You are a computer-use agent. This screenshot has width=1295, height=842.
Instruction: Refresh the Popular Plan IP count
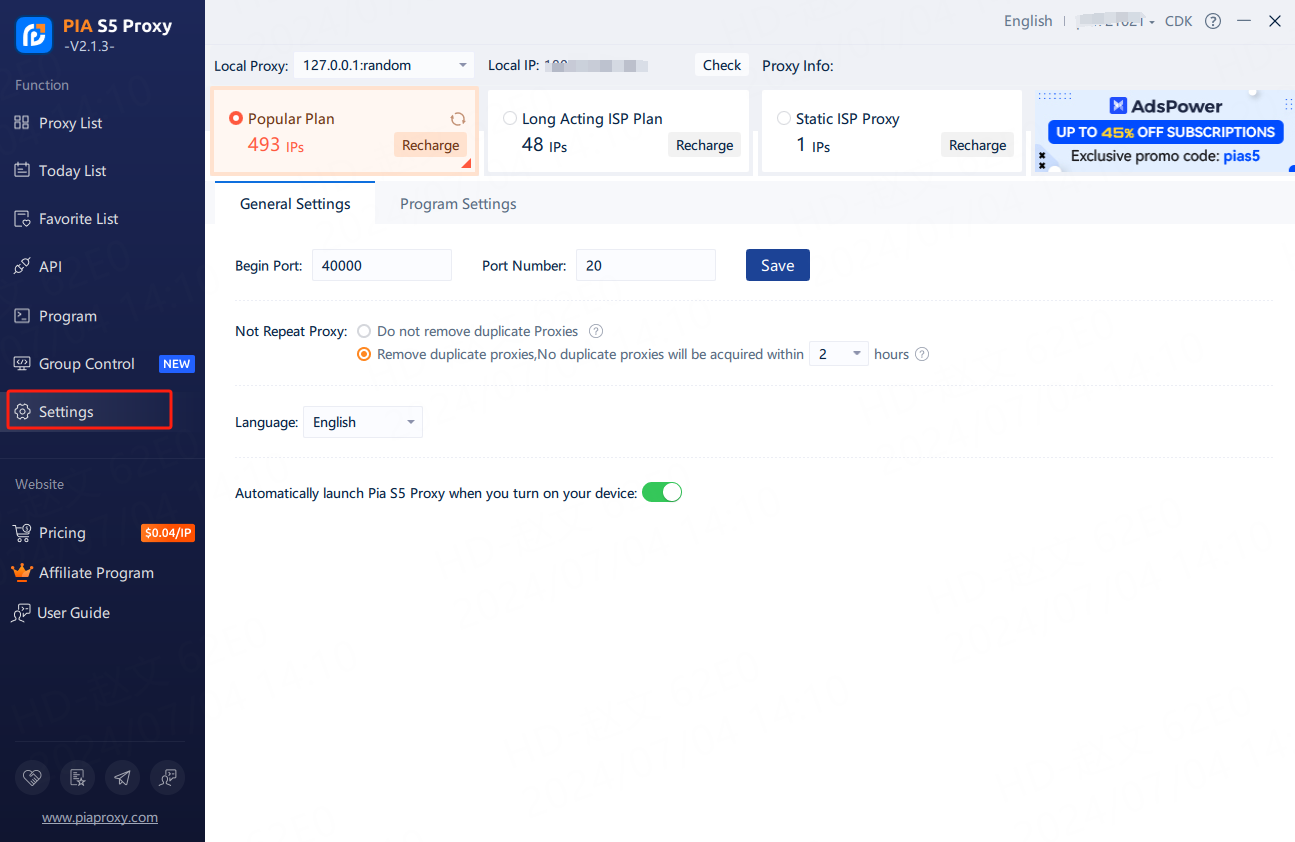[x=457, y=118]
